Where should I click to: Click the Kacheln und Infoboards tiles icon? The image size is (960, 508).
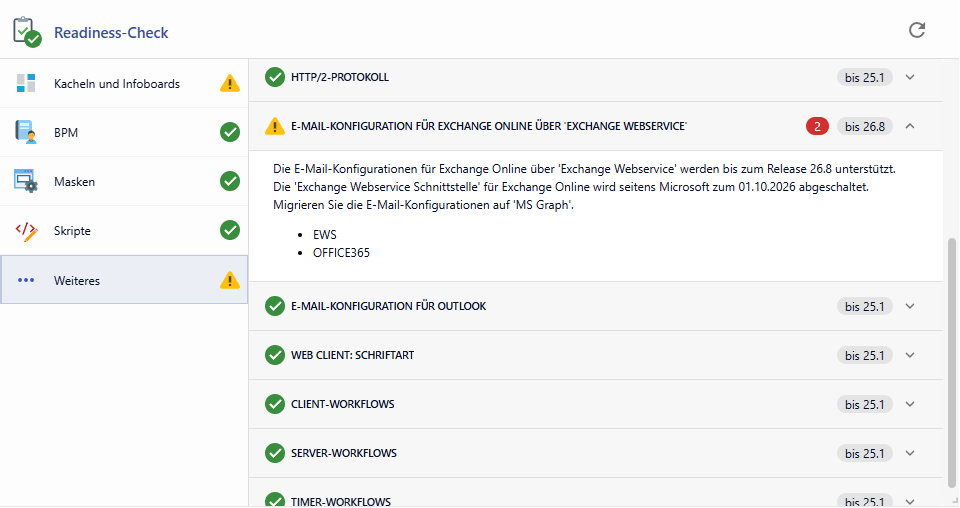tap(26, 83)
